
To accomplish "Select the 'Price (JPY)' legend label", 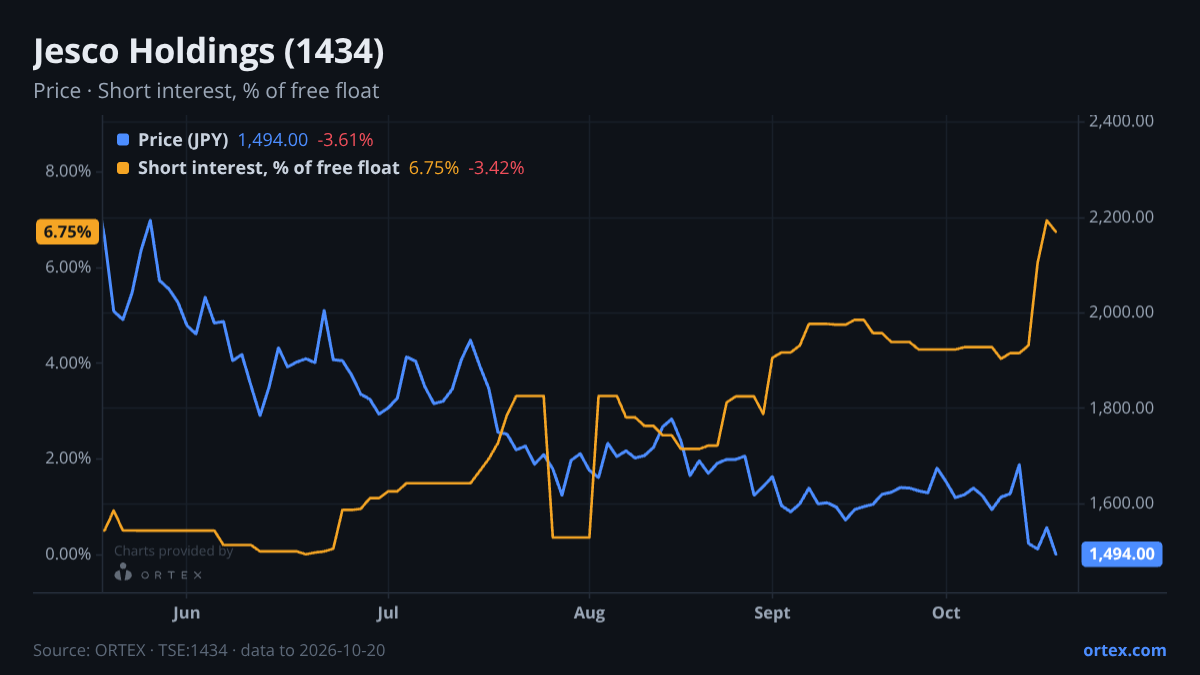I will pyautogui.click(x=183, y=140).
